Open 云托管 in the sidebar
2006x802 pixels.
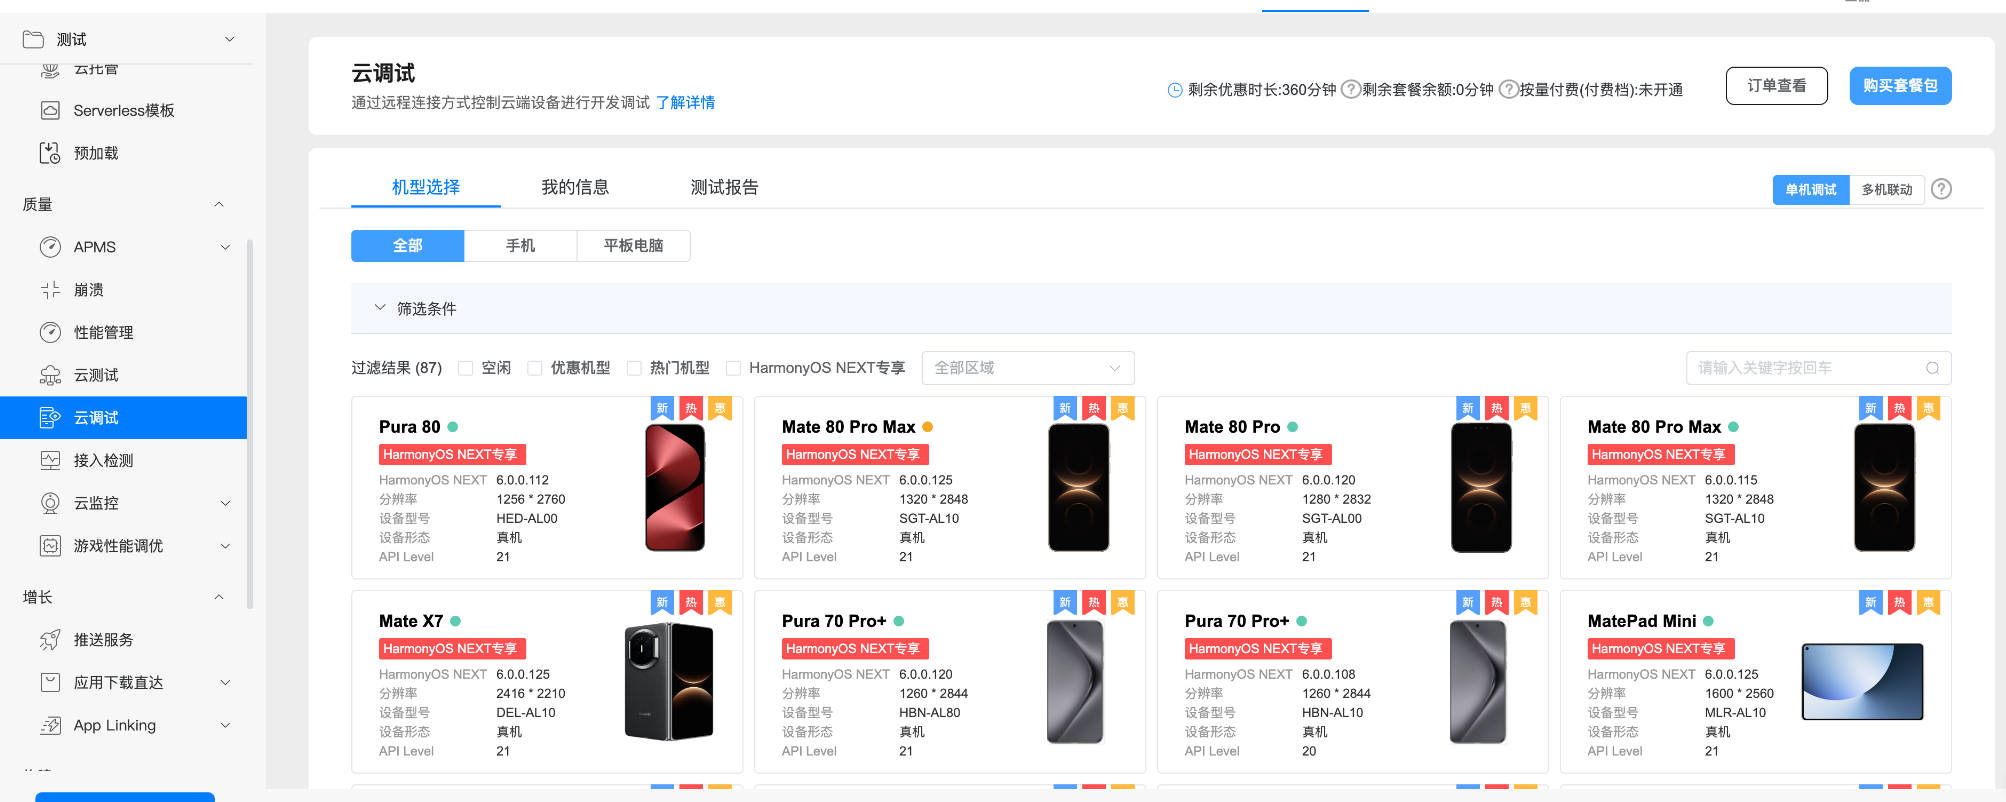tap(96, 70)
